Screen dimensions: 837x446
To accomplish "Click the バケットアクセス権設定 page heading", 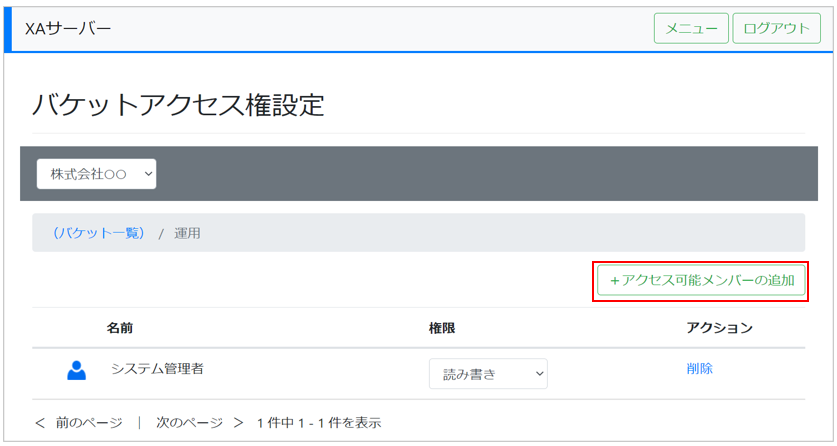I will (x=178, y=105).
